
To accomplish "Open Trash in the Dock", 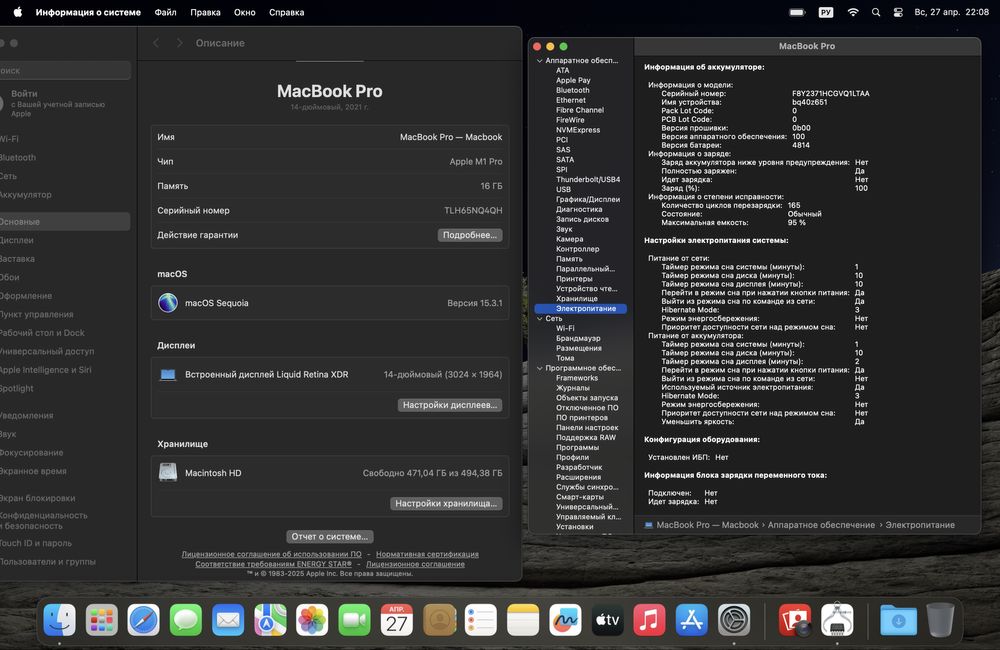I will (940, 619).
